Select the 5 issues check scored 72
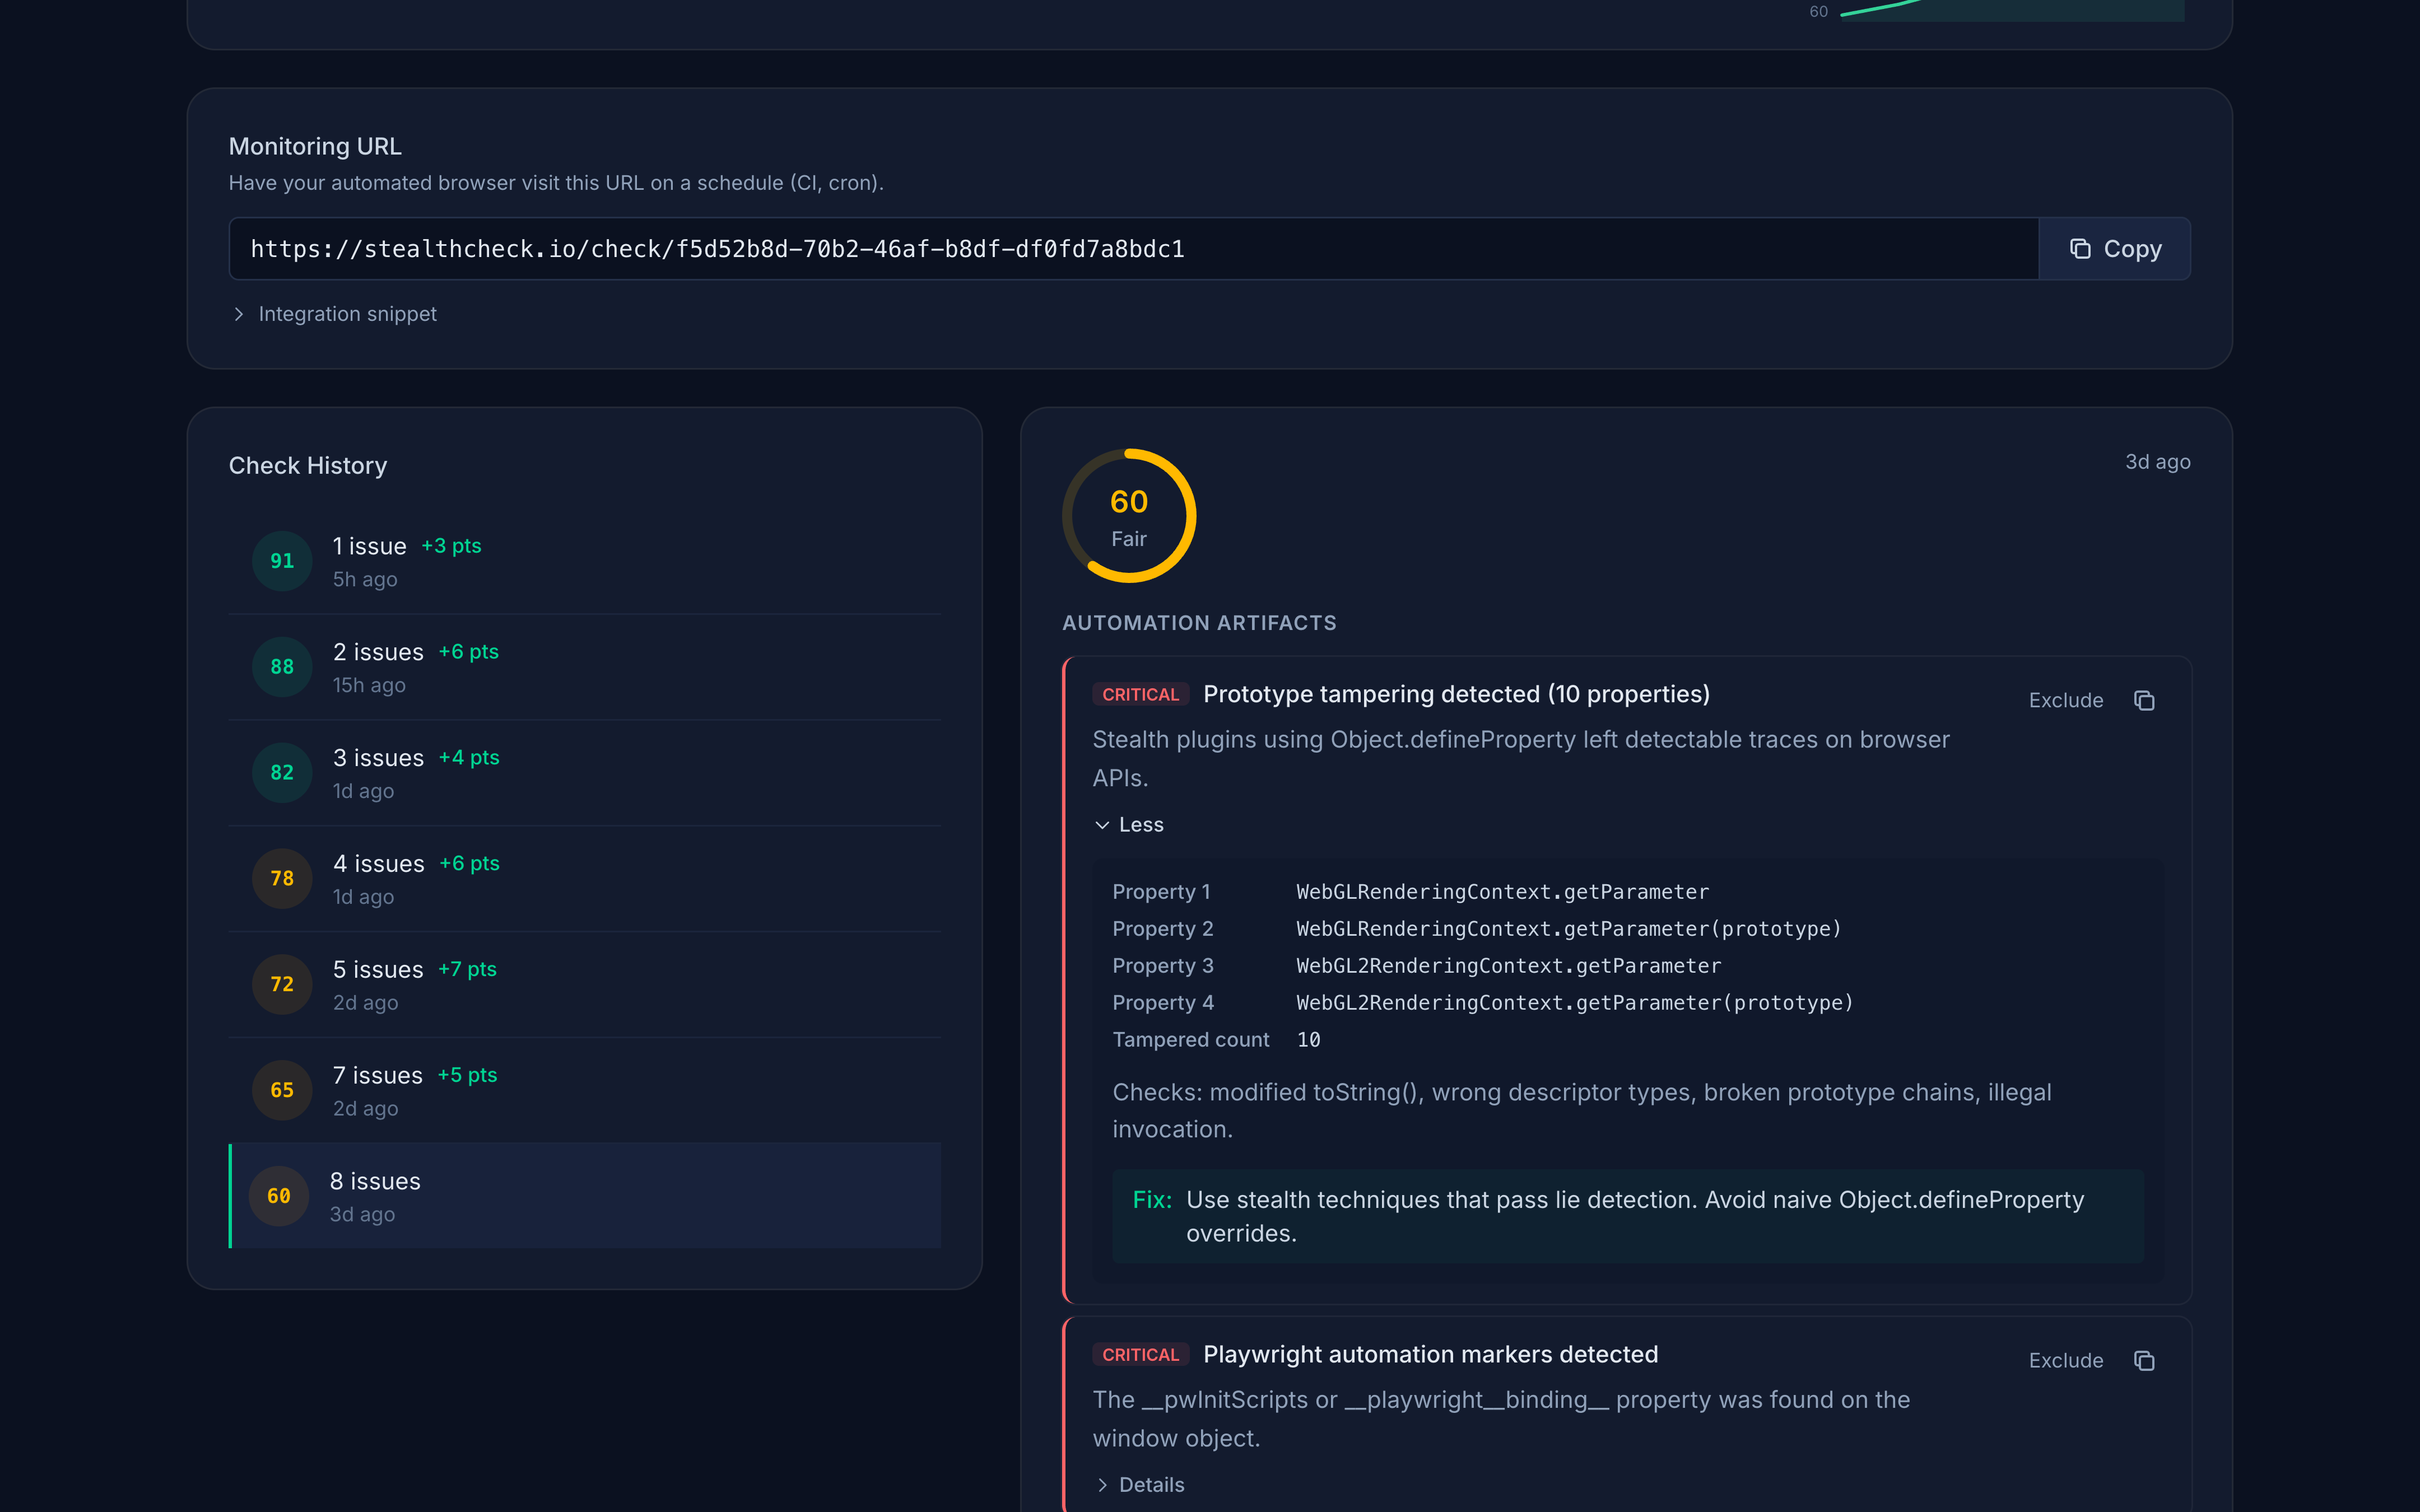 pyautogui.click(x=585, y=985)
